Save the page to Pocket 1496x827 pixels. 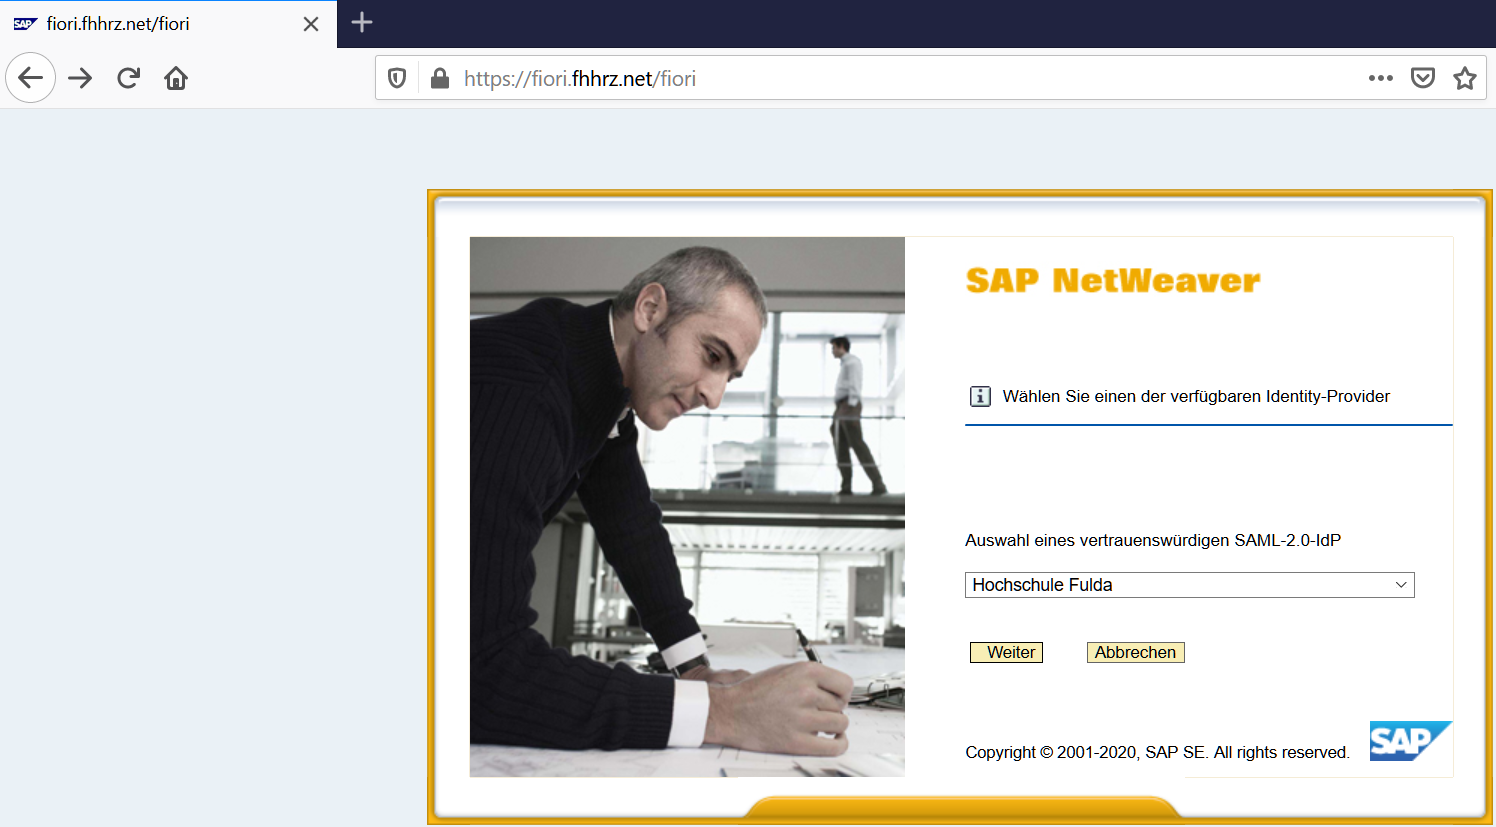(x=1422, y=78)
